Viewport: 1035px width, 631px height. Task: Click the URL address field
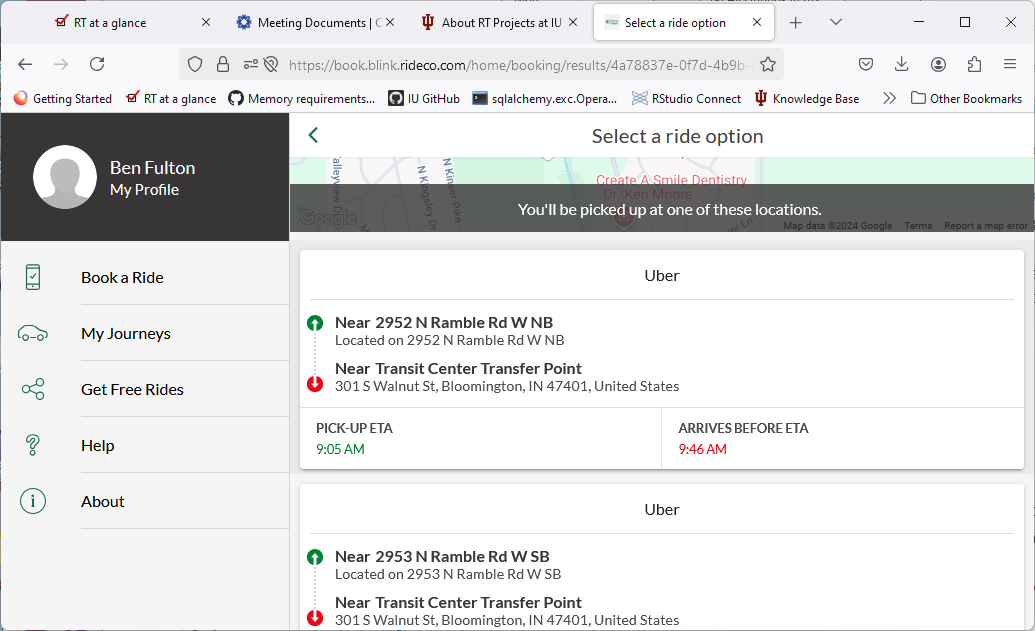point(518,65)
